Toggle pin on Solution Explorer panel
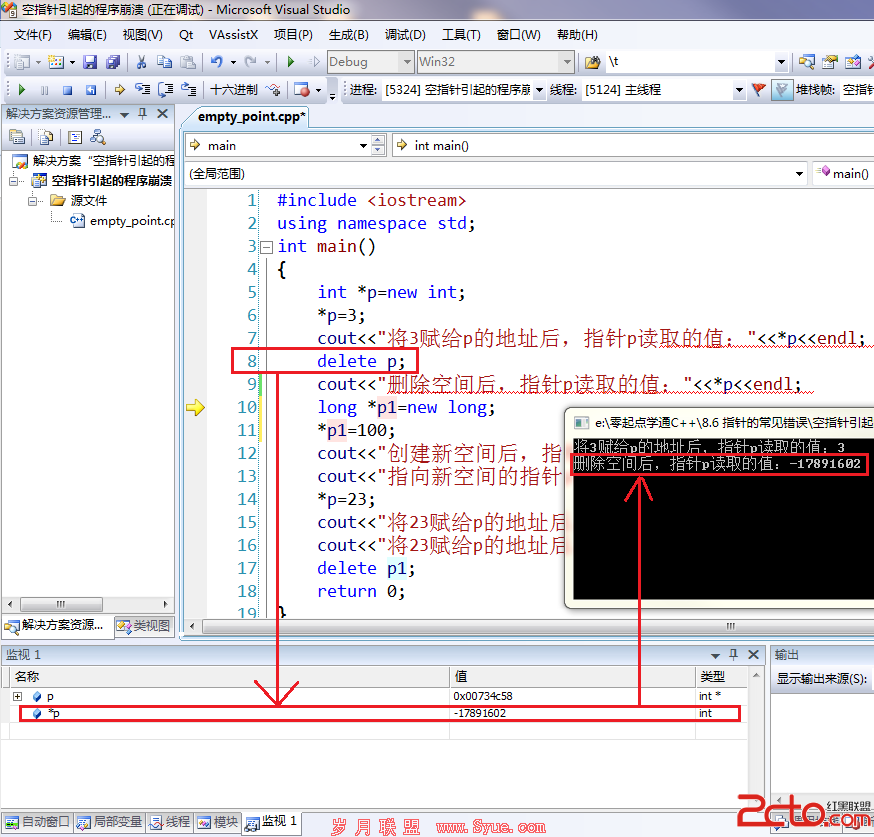 (143, 114)
